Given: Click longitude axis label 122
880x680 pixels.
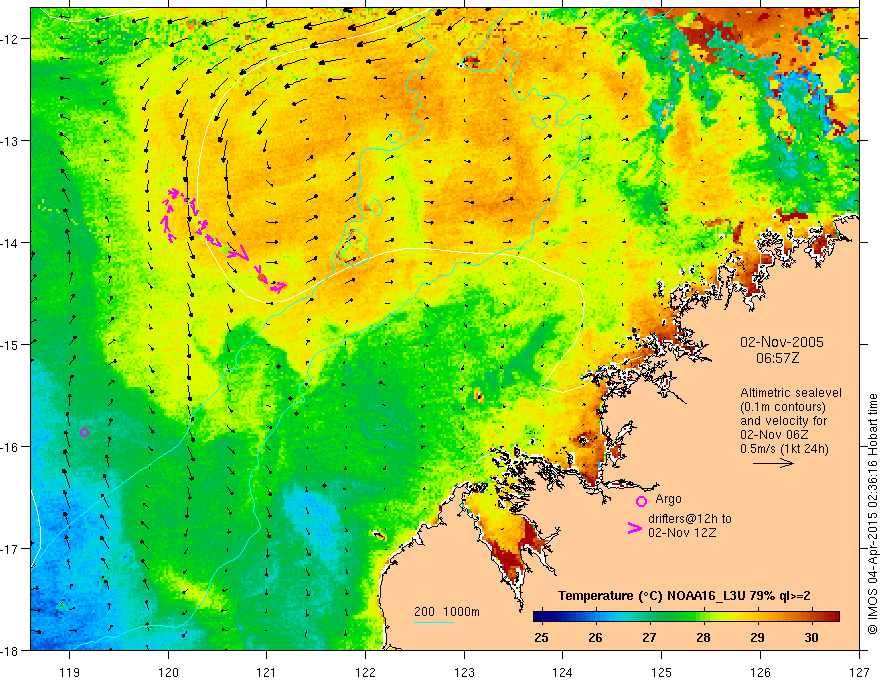Looking at the screenshot, I should pyautogui.click(x=365, y=673).
